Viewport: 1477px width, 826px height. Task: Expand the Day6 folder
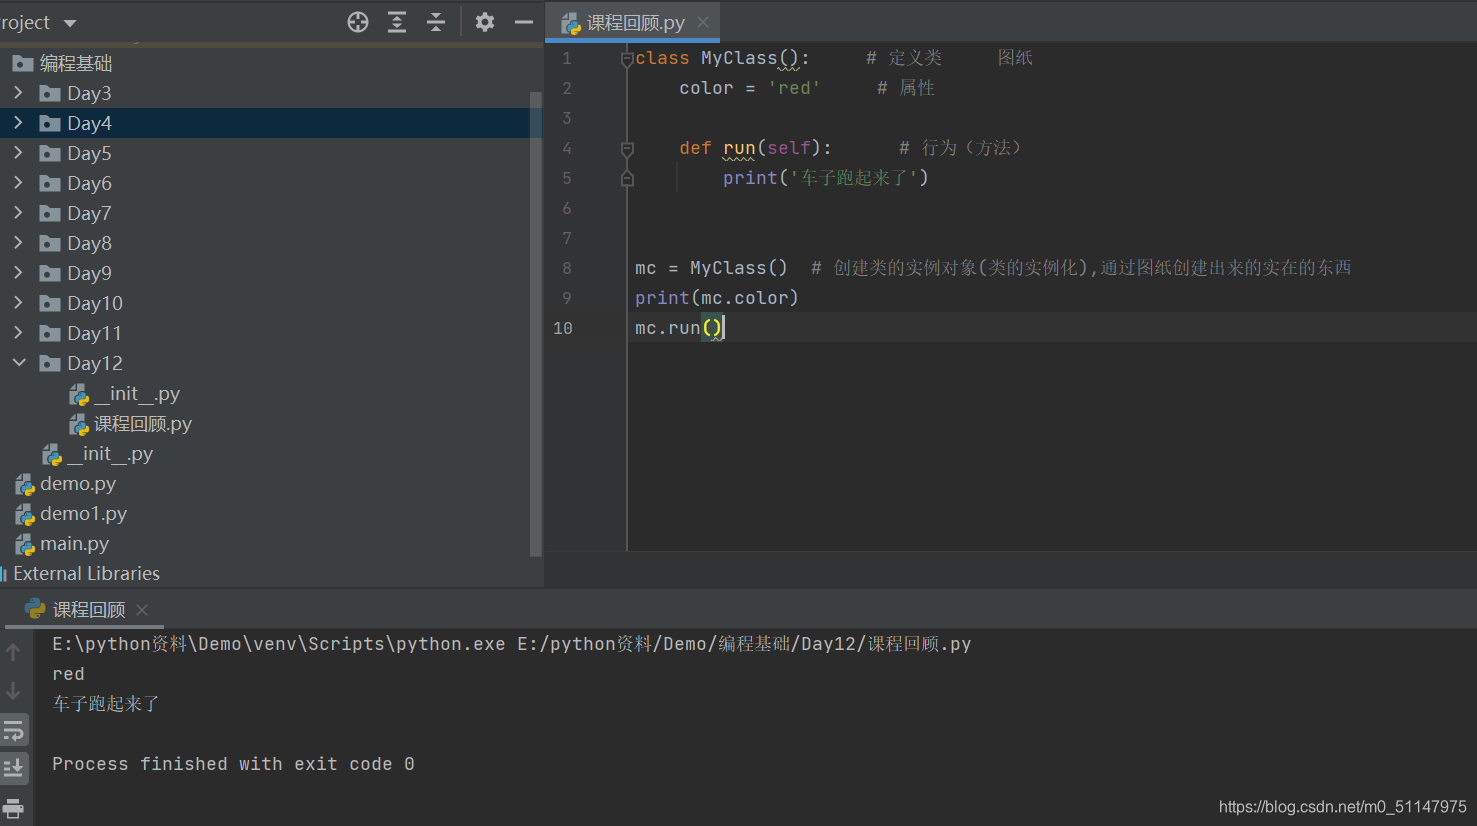[18, 182]
